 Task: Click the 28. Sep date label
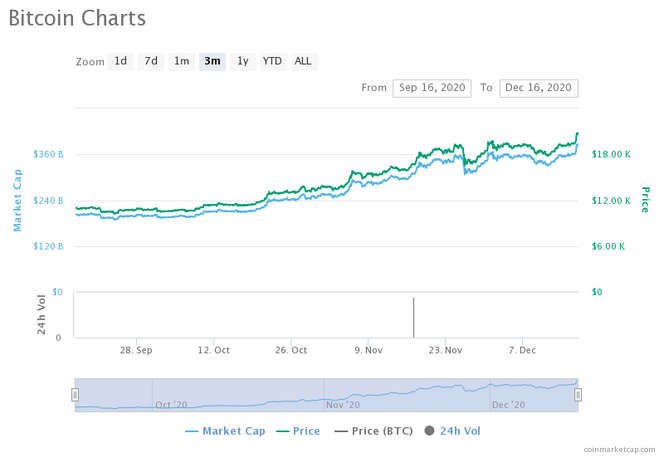click(x=136, y=350)
